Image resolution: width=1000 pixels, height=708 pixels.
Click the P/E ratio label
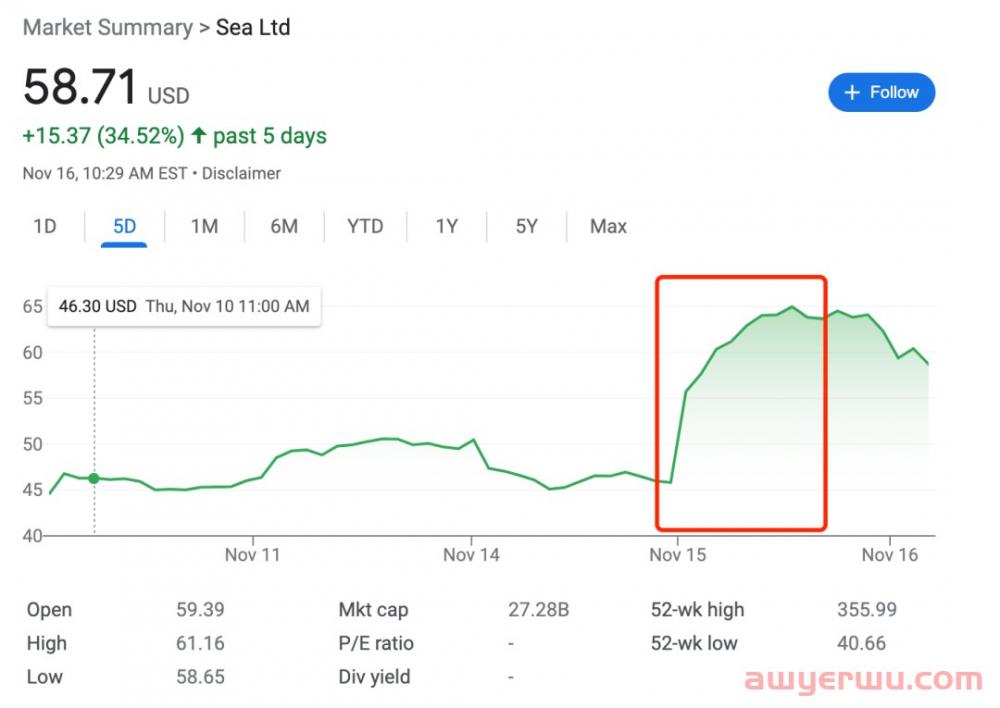(376, 644)
